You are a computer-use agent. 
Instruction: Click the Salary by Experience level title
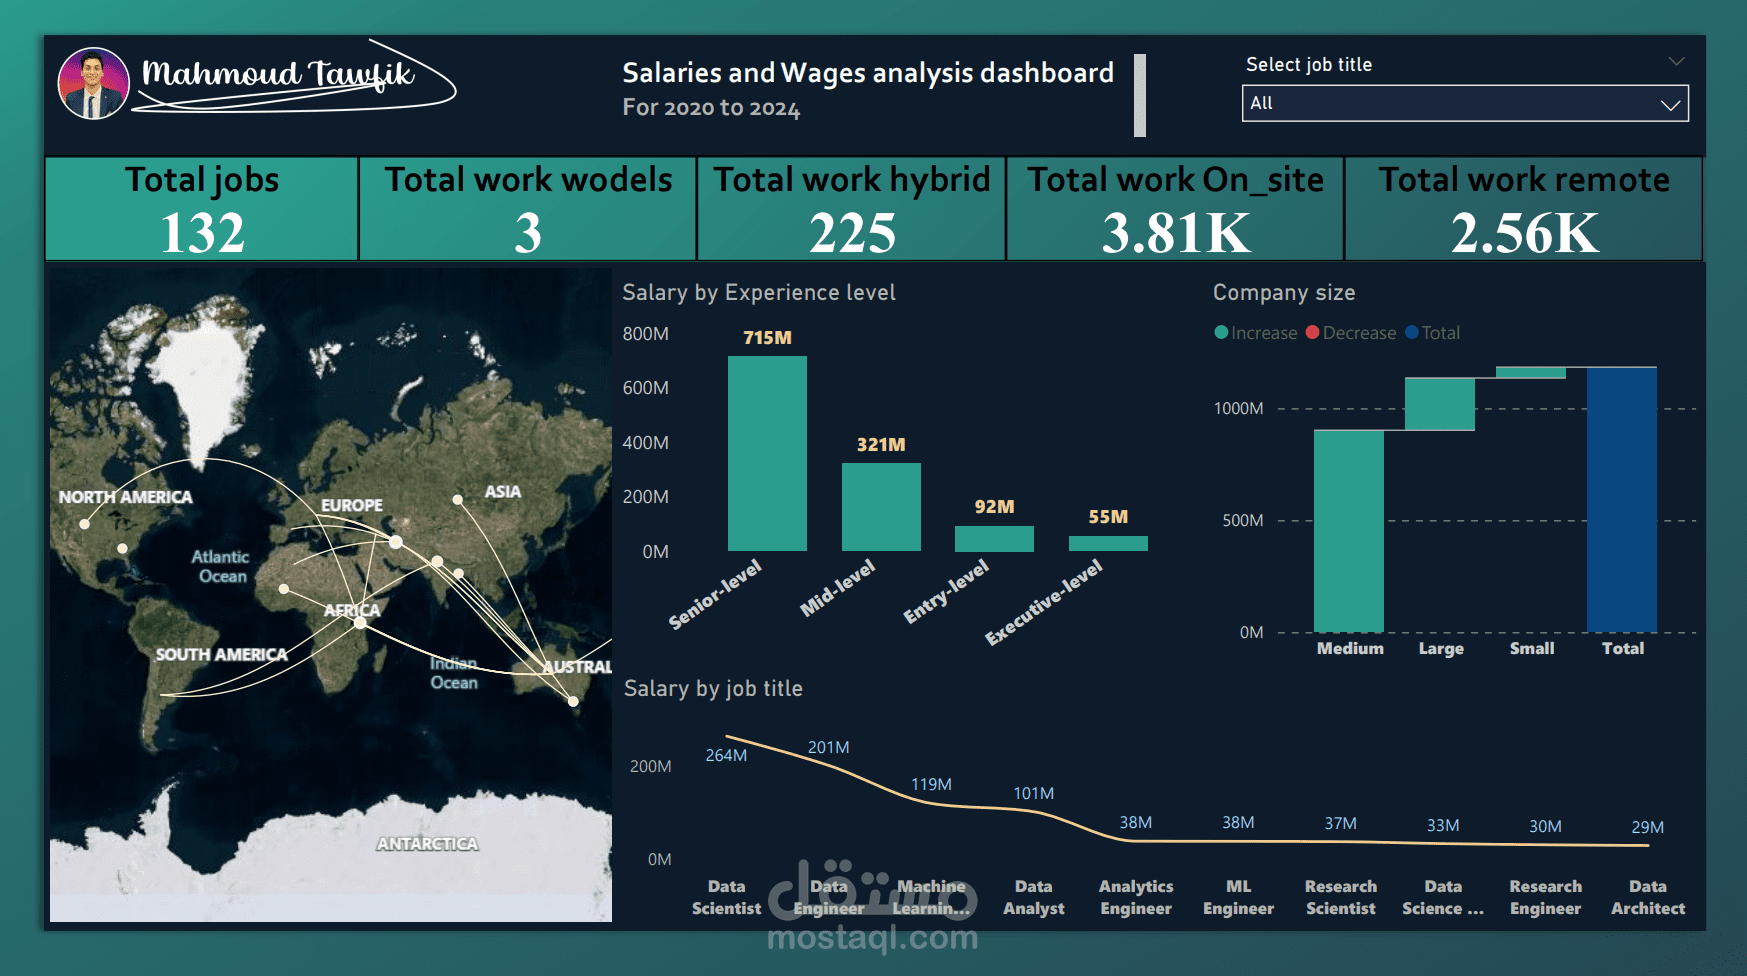pyautogui.click(x=759, y=292)
